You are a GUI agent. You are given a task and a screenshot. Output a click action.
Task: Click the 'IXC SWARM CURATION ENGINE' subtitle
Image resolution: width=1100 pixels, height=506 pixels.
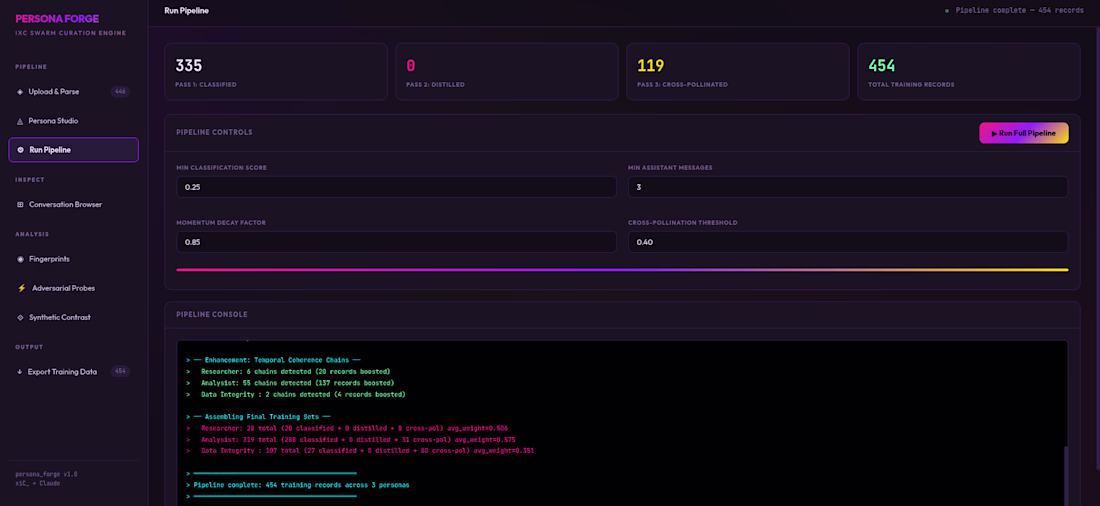coord(70,33)
